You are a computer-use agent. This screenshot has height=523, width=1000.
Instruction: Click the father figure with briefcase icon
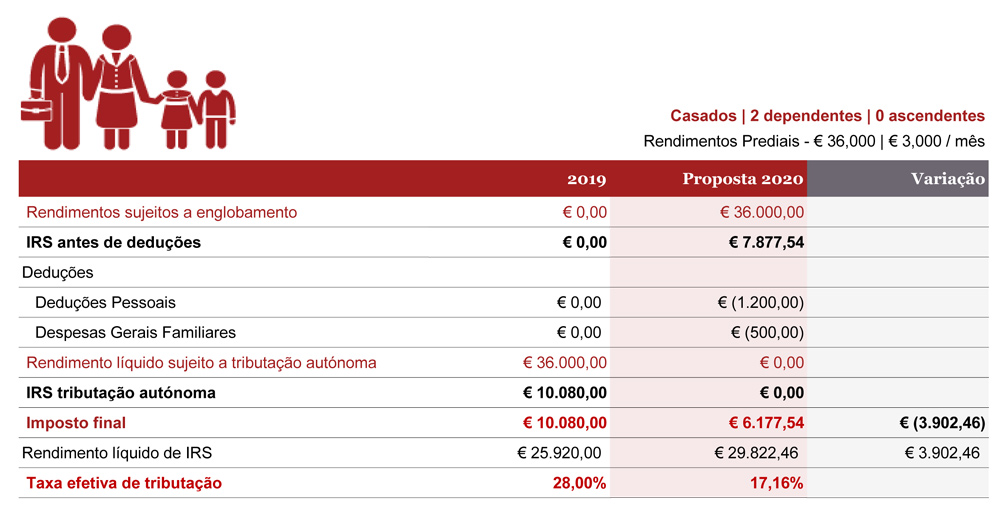pos(61,83)
